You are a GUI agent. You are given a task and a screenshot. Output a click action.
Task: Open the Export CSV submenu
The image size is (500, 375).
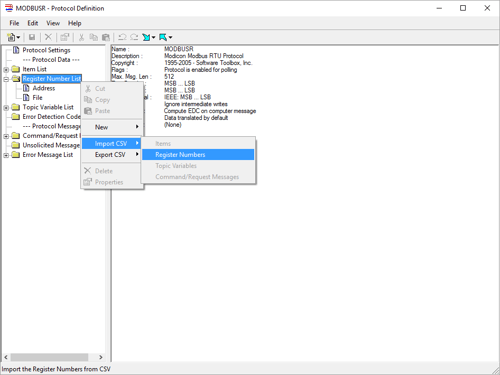click(112, 155)
